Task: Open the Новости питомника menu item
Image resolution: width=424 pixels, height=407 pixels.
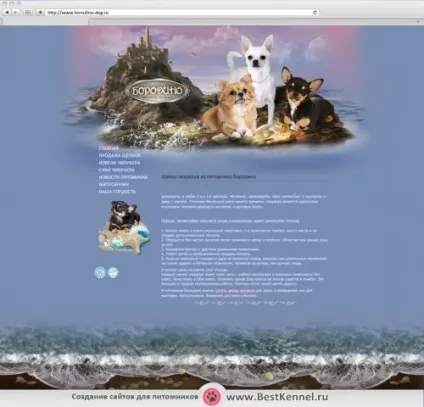Action: [x=123, y=177]
